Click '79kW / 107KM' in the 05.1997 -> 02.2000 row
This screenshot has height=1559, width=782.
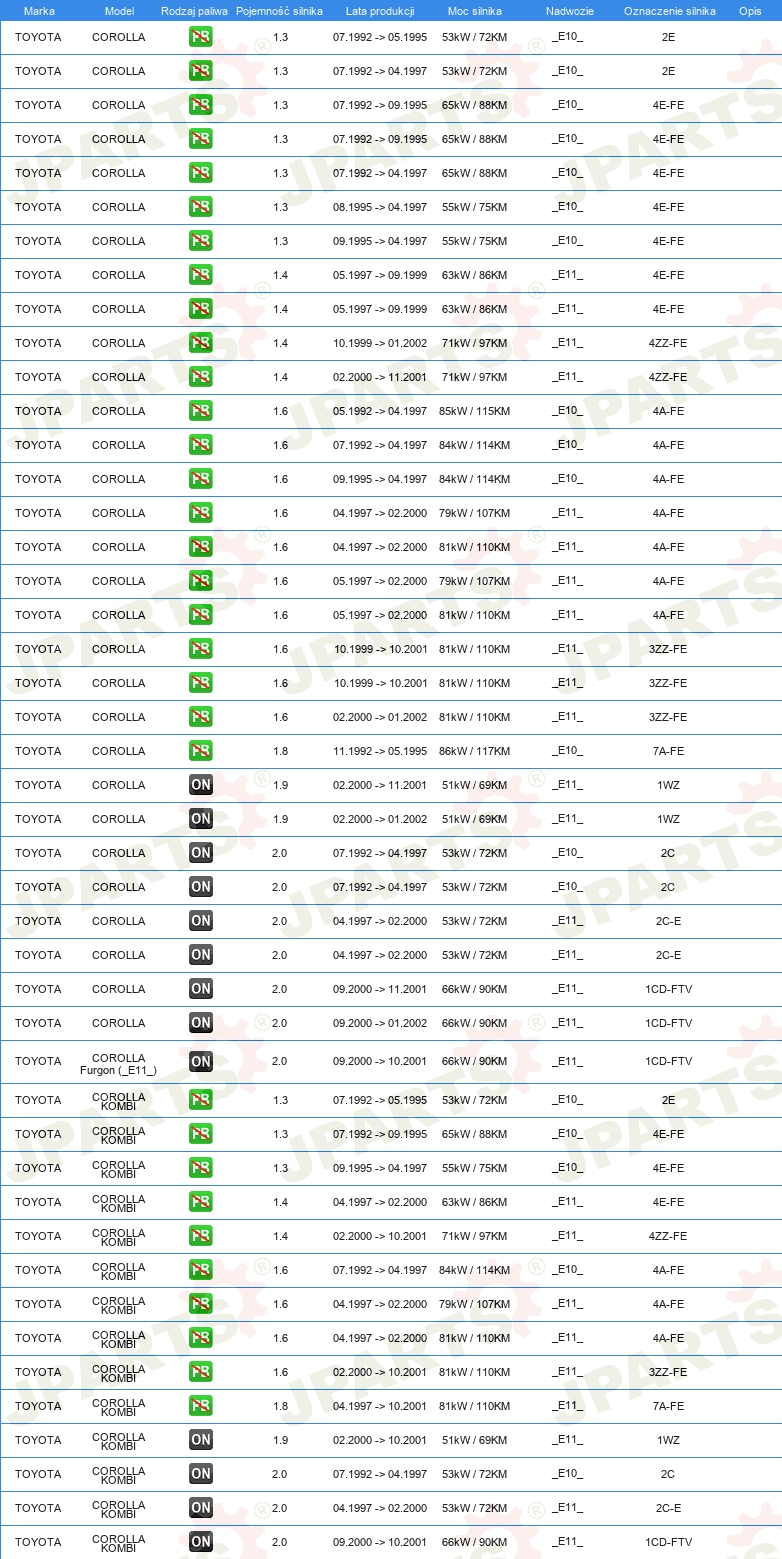coord(474,581)
